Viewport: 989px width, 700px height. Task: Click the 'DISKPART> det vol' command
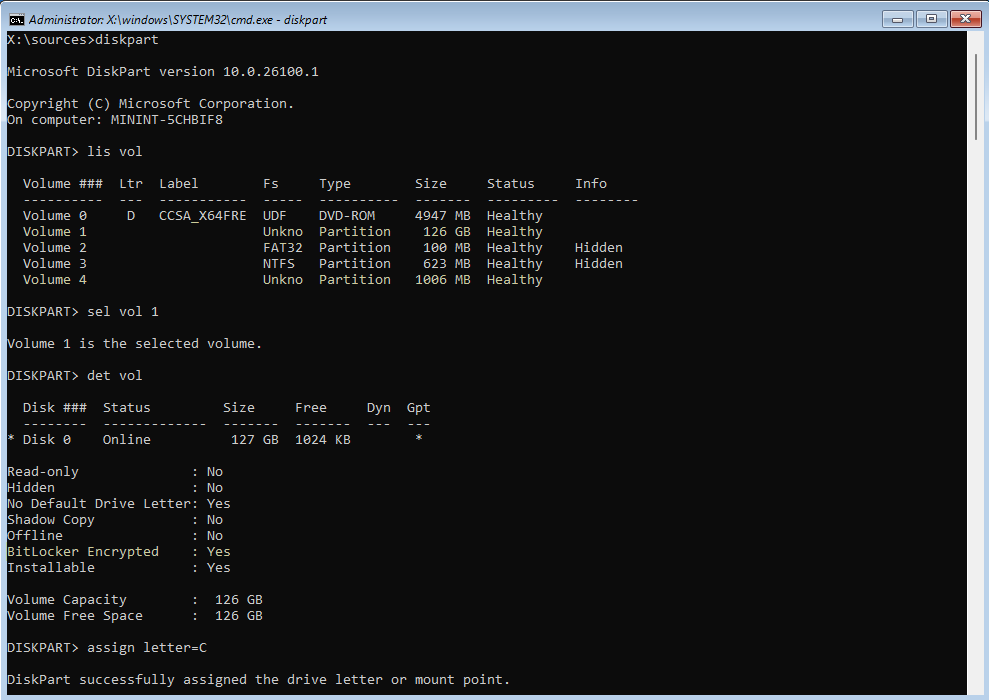point(74,376)
